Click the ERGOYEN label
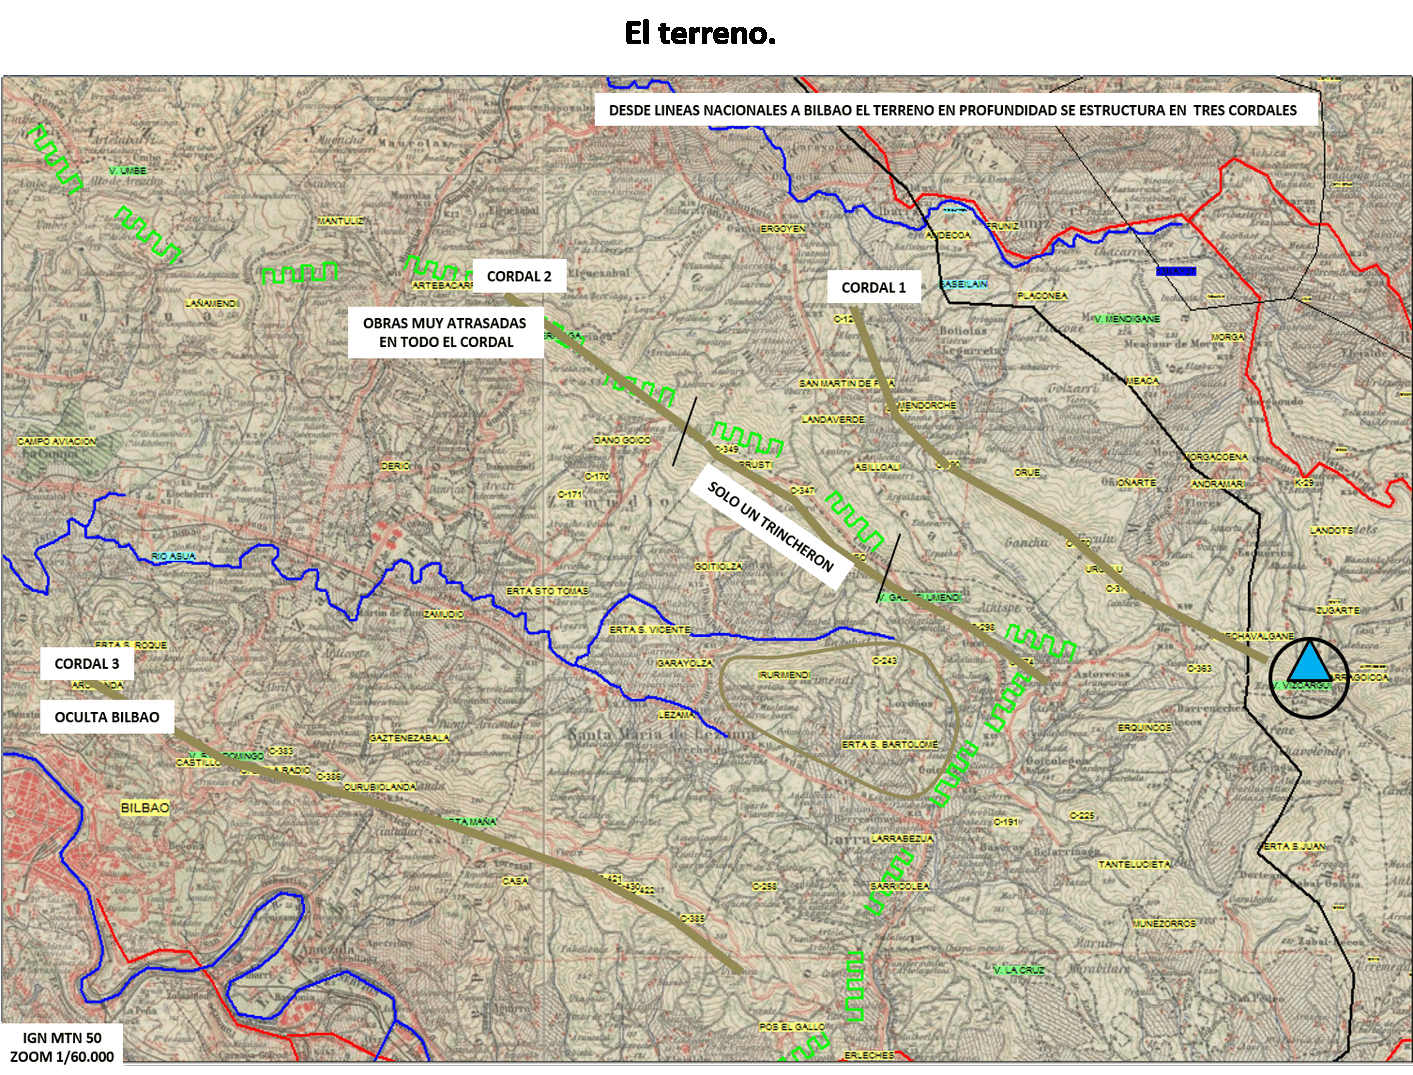Viewport: 1413px width, 1075px height. point(783,229)
